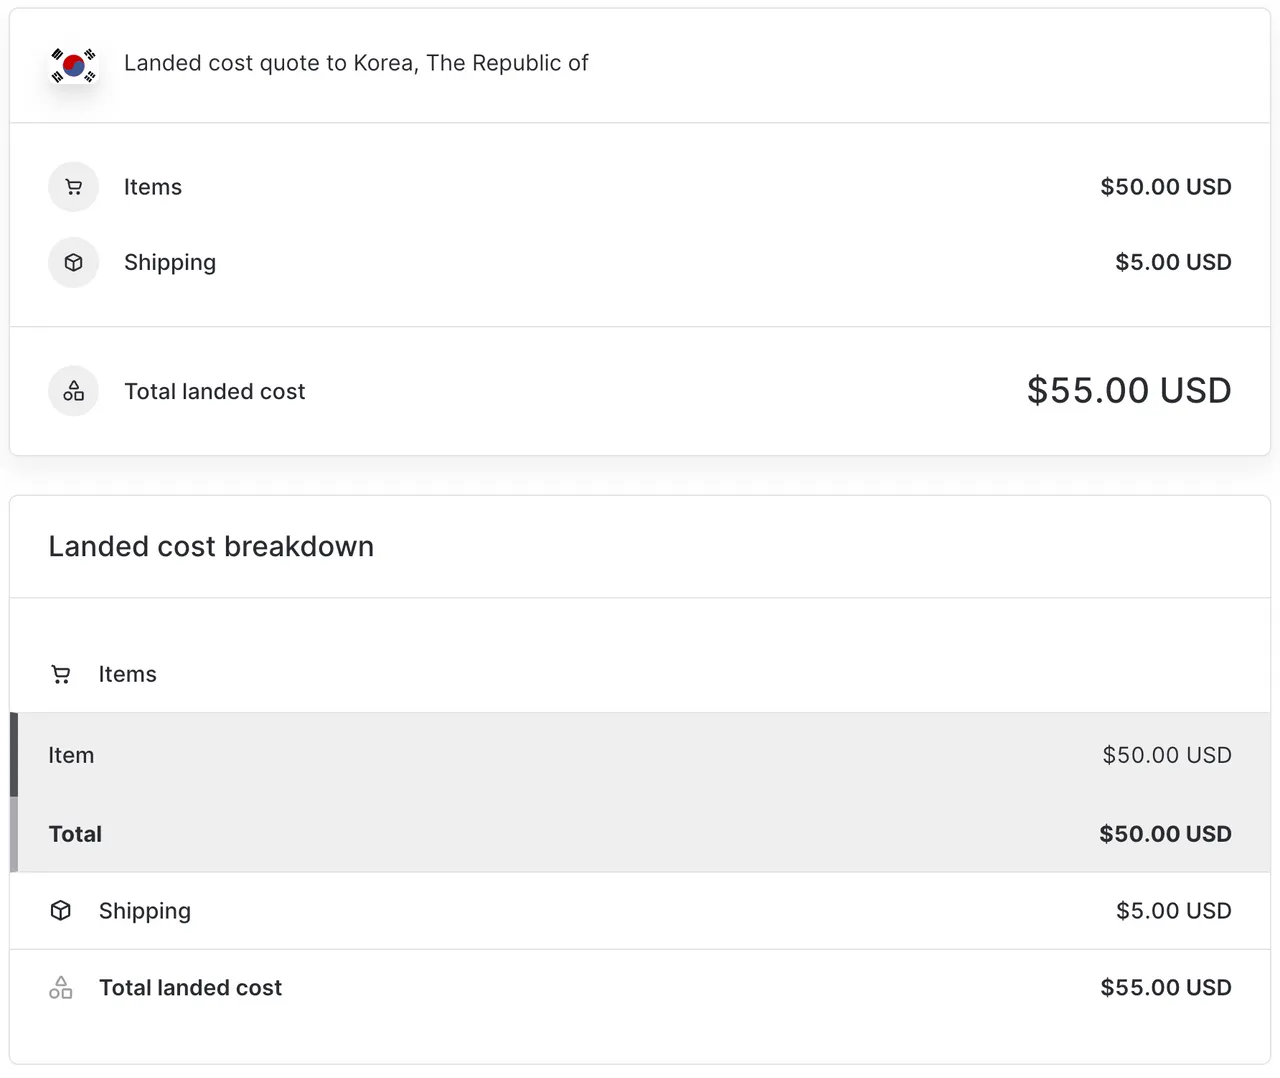This screenshot has width=1280, height=1078.
Task: Select the cart icon in the breakdown section
Action: click(x=61, y=674)
